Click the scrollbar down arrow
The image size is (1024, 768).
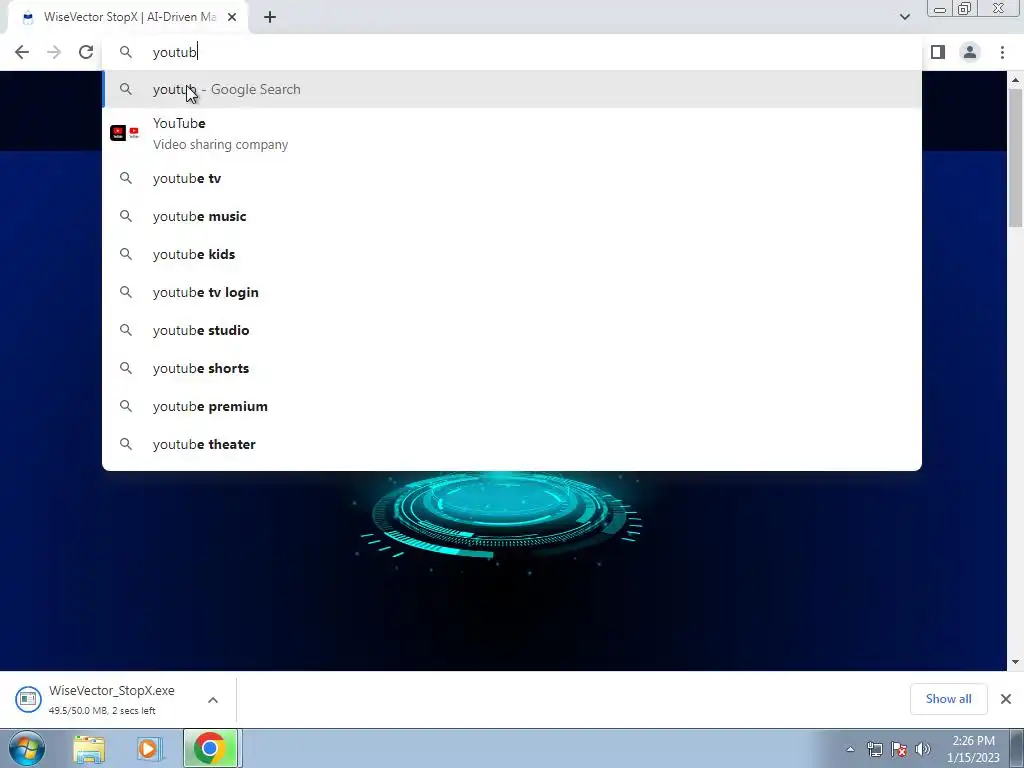click(x=1015, y=662)
